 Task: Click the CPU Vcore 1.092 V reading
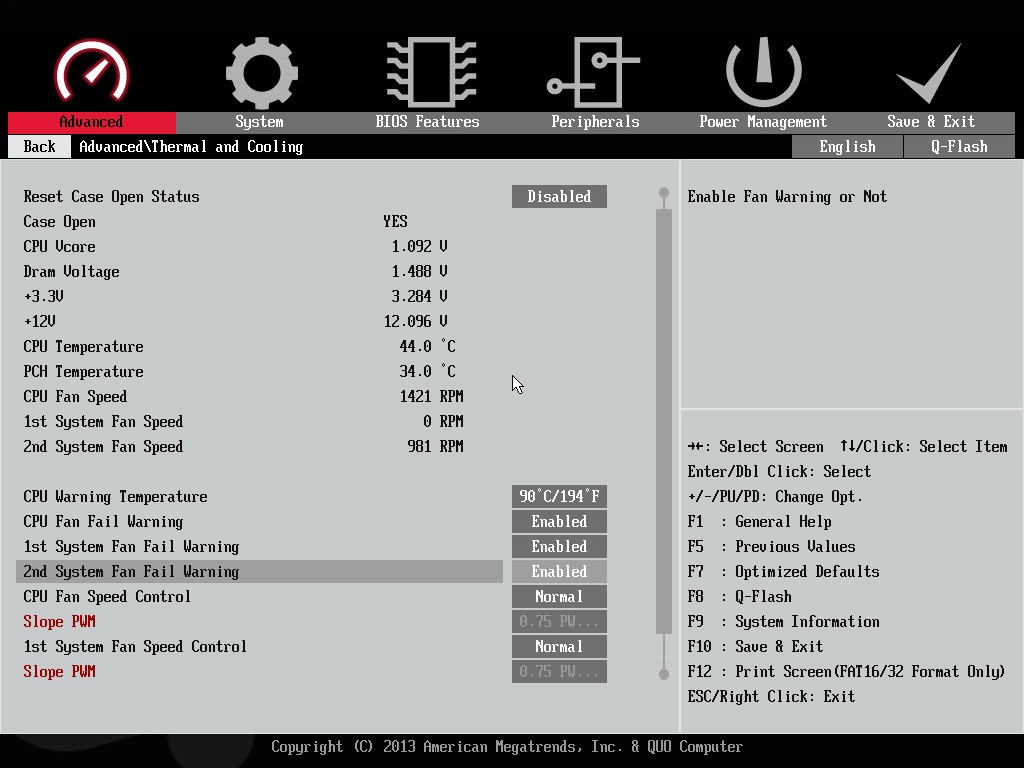[419, 247]
